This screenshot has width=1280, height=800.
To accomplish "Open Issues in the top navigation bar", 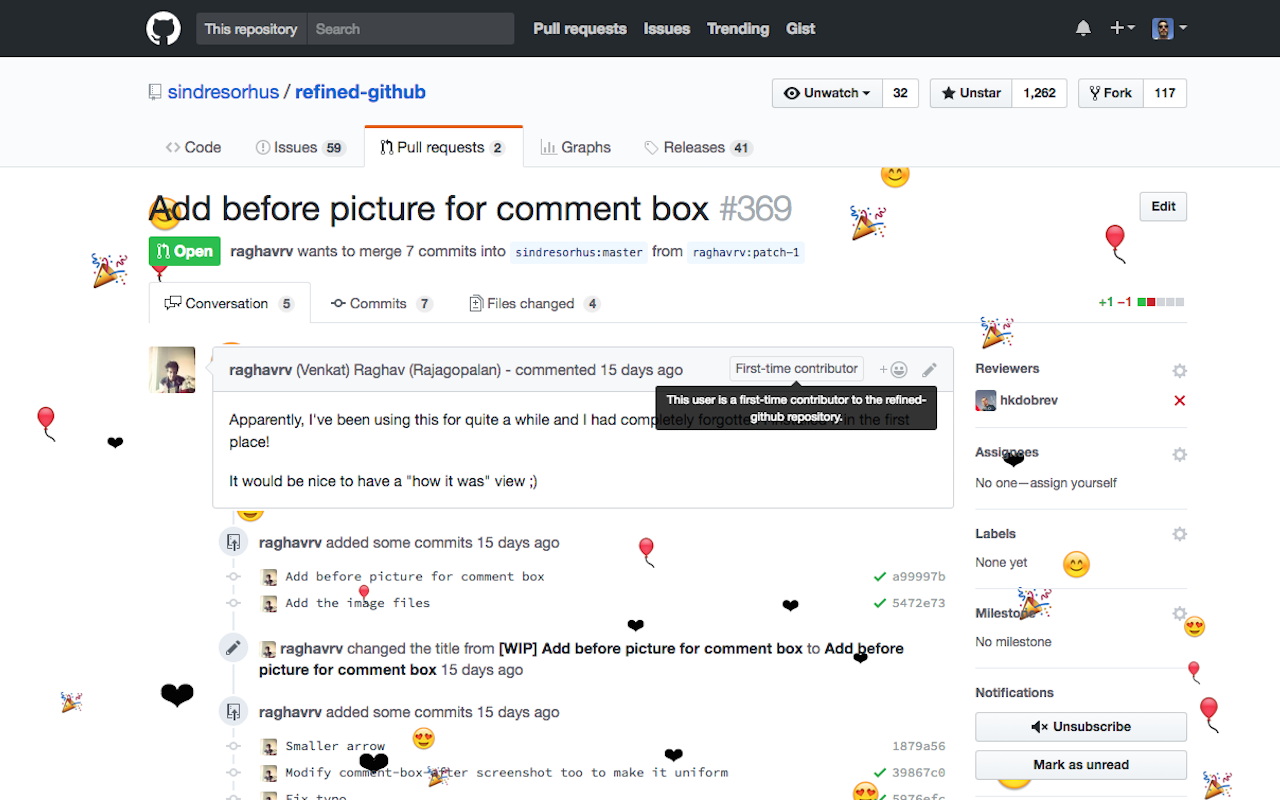I will tap(667, 28).
